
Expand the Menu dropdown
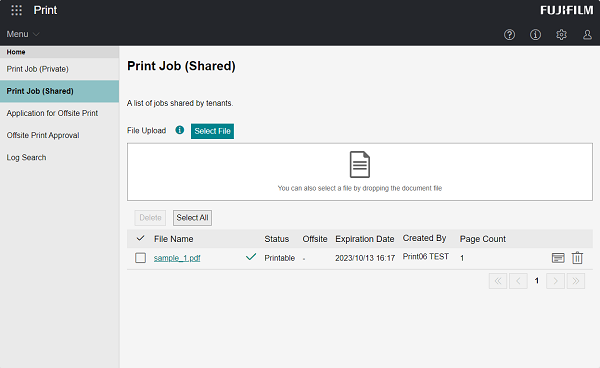(23, 34)
